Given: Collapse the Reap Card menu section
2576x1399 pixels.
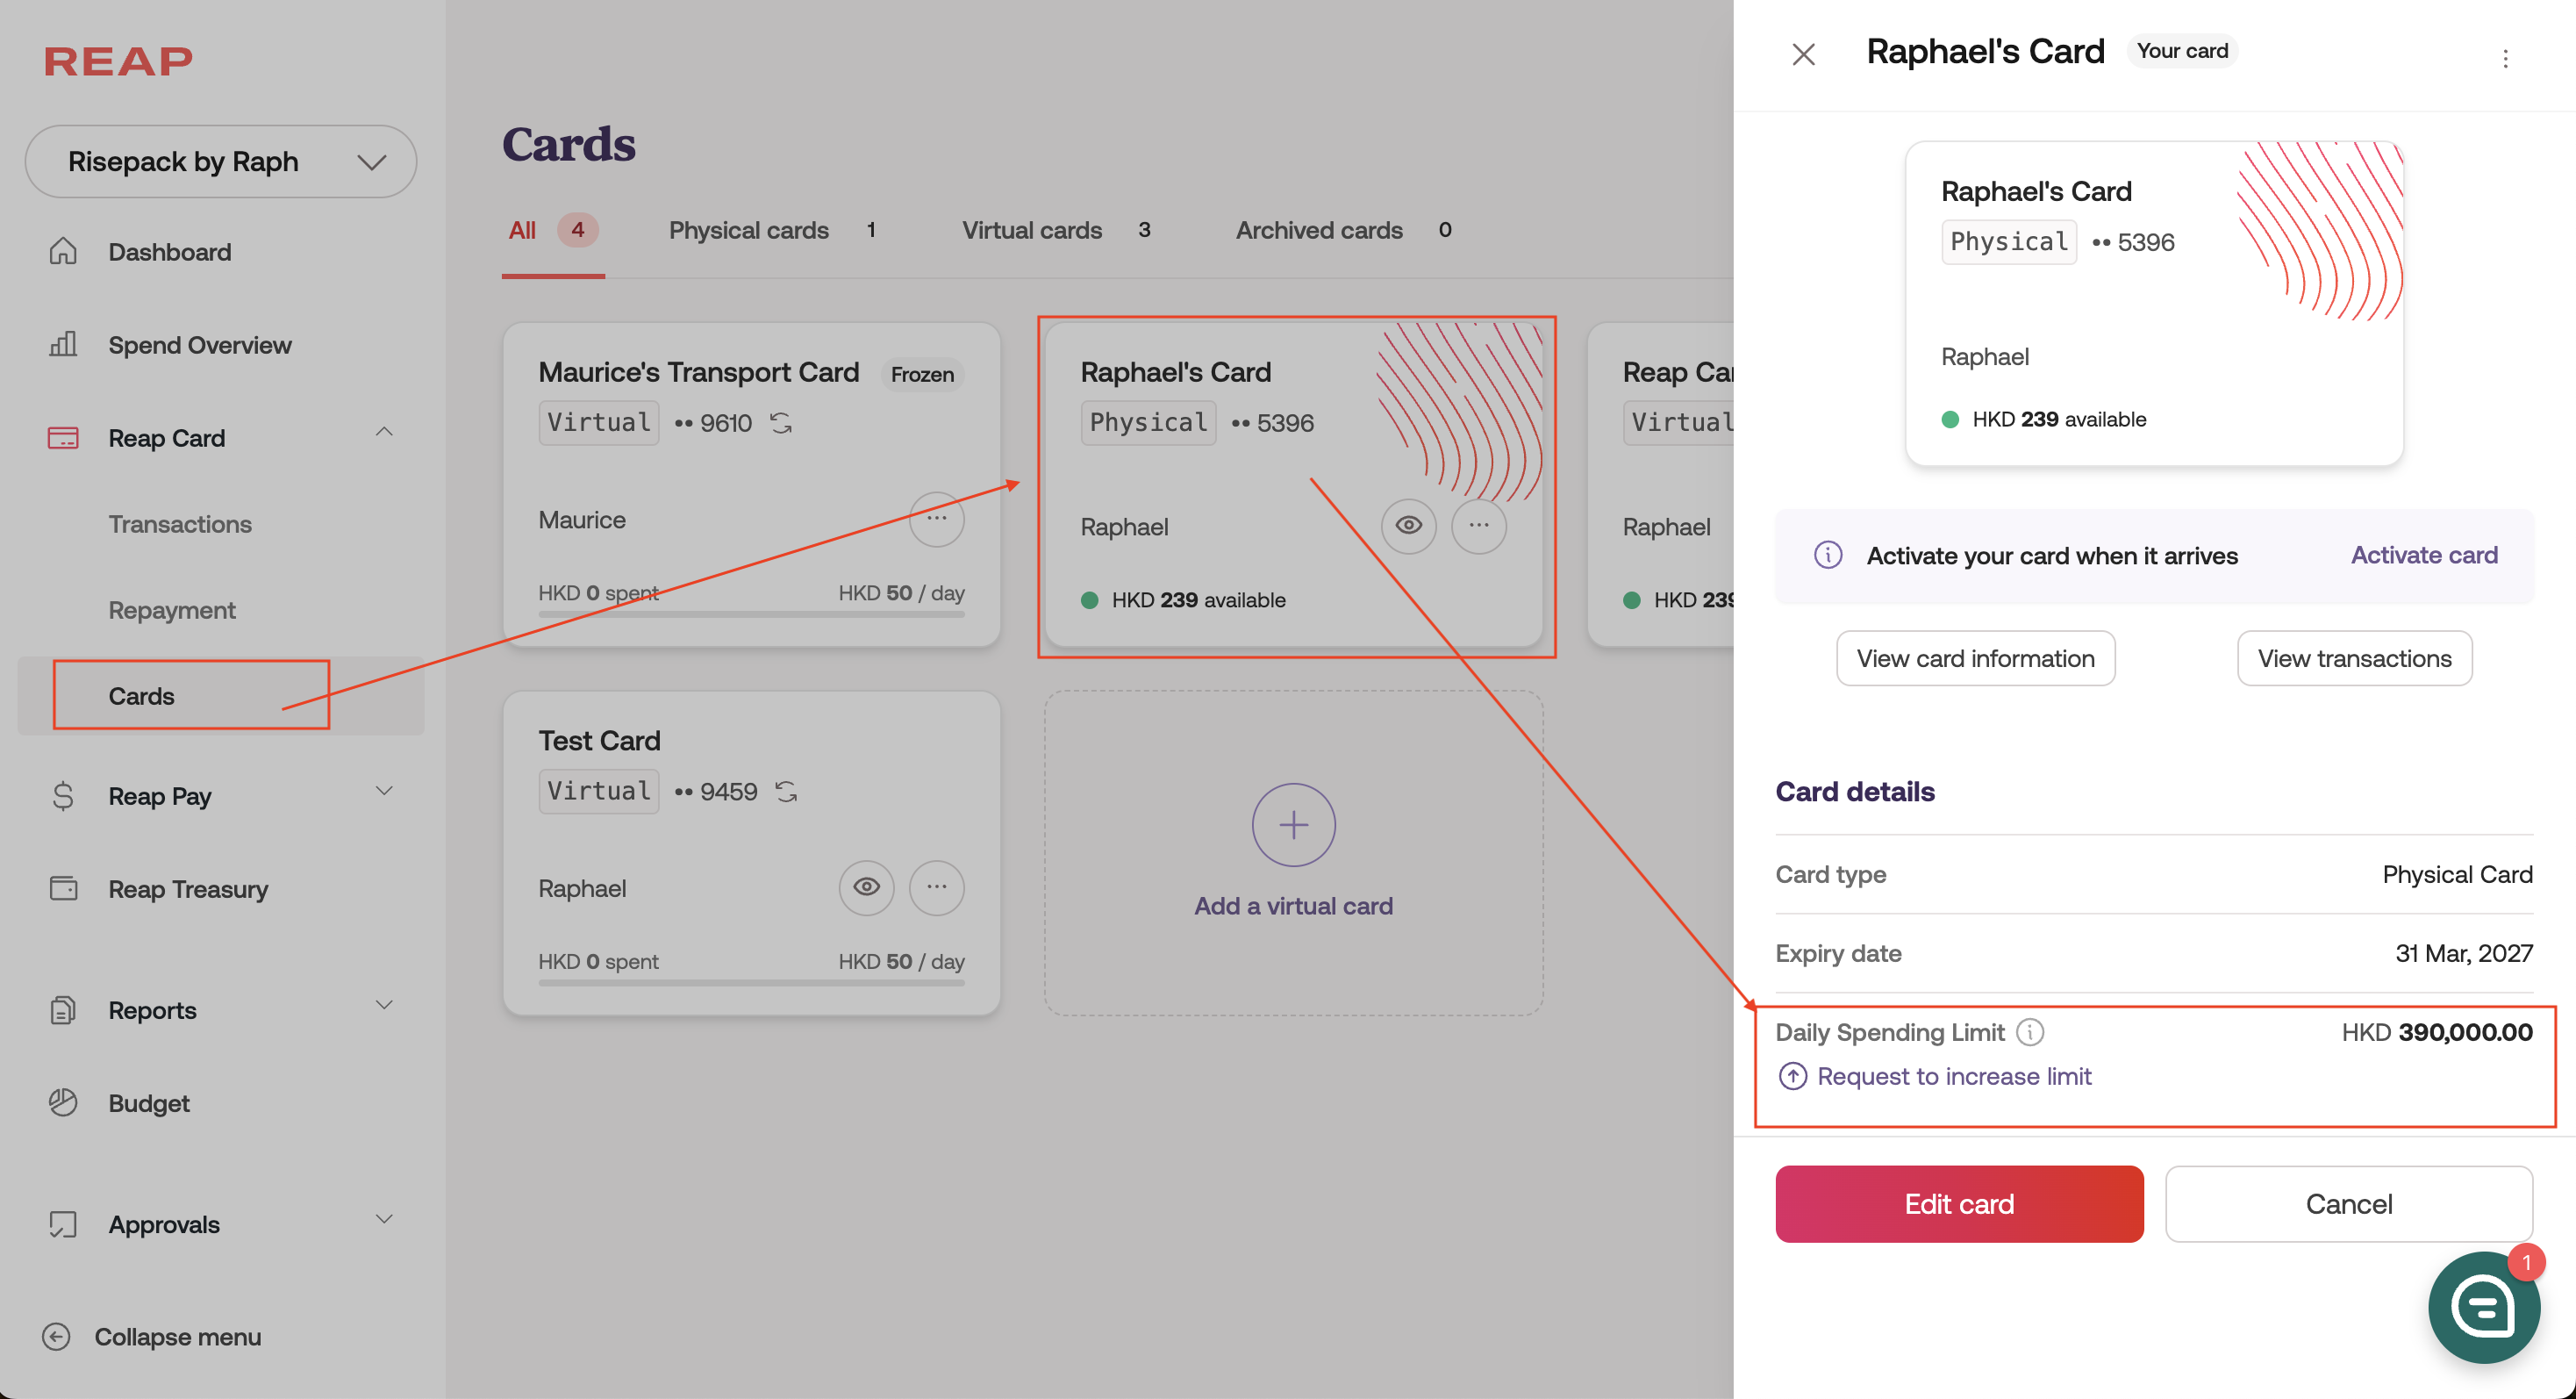Looking at the screenshot, I should coord(384,433).
